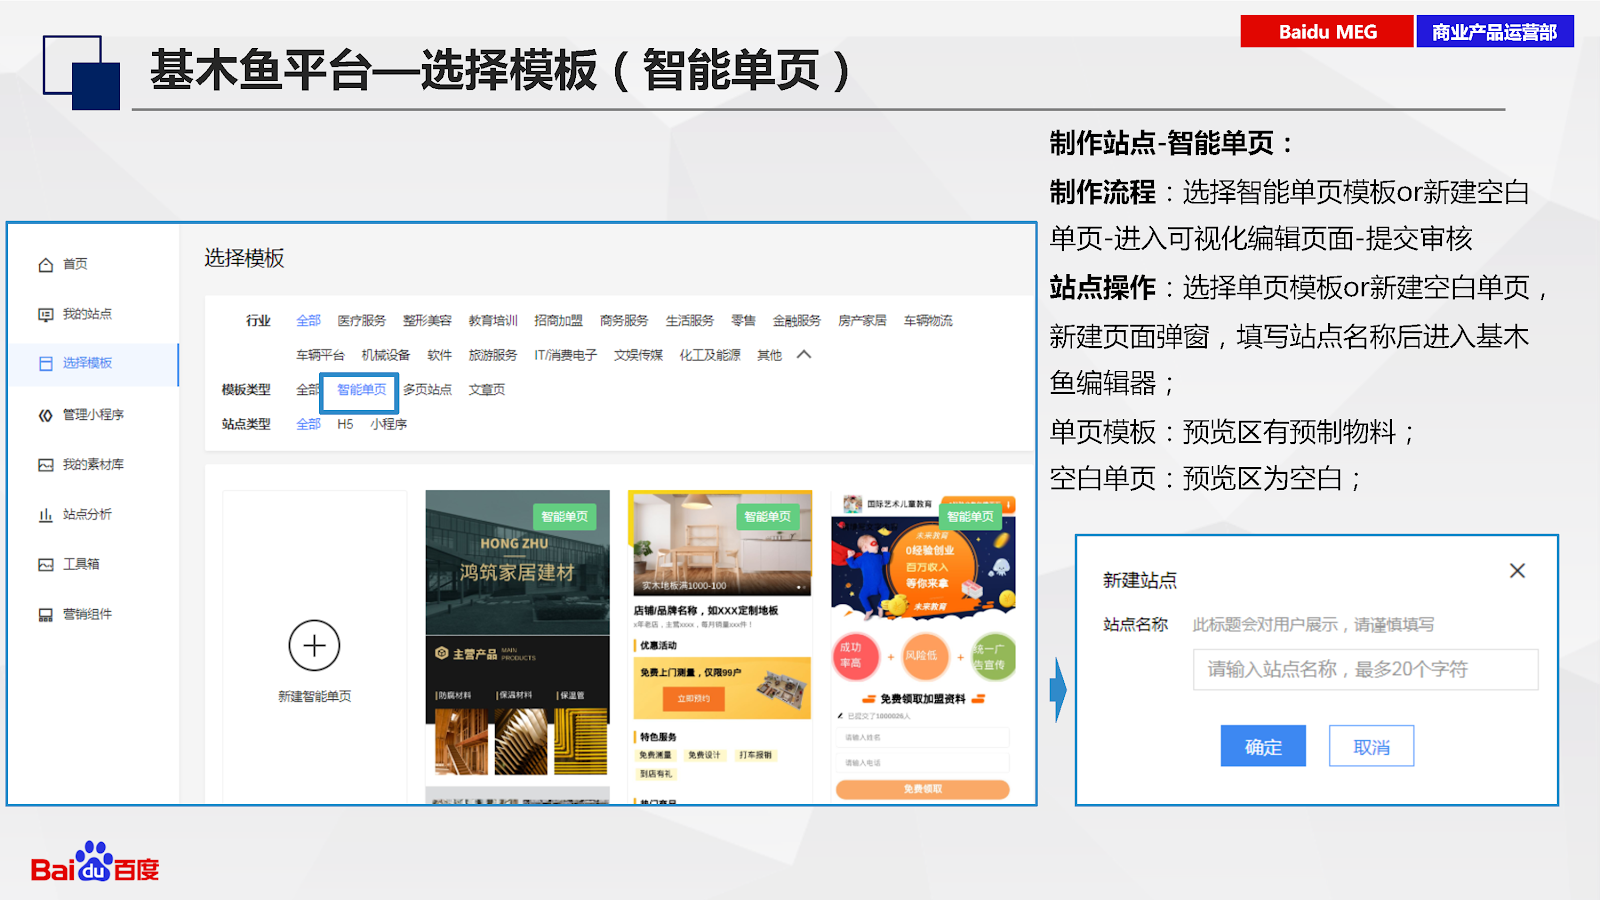Click the 房产家居 industry filter
The height and width of the screenshot is (900, 1600).
[862, 321]
